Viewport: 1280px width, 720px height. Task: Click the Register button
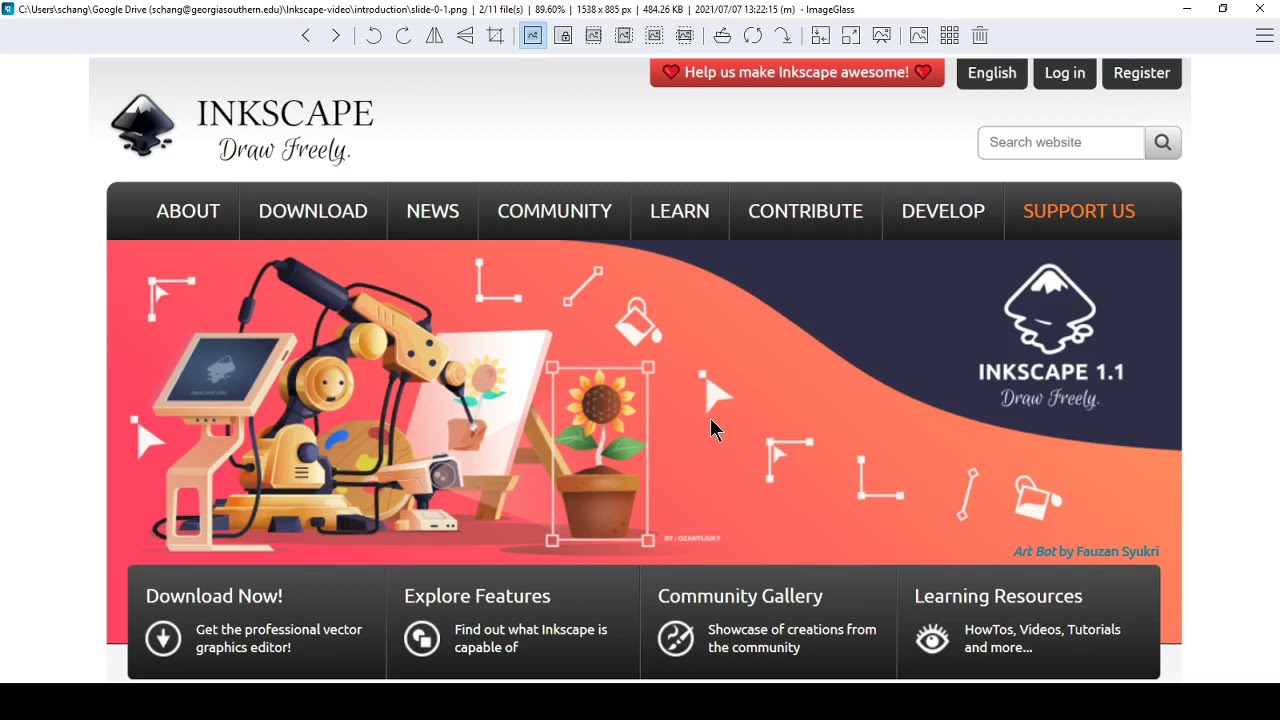pos(1142,73)
